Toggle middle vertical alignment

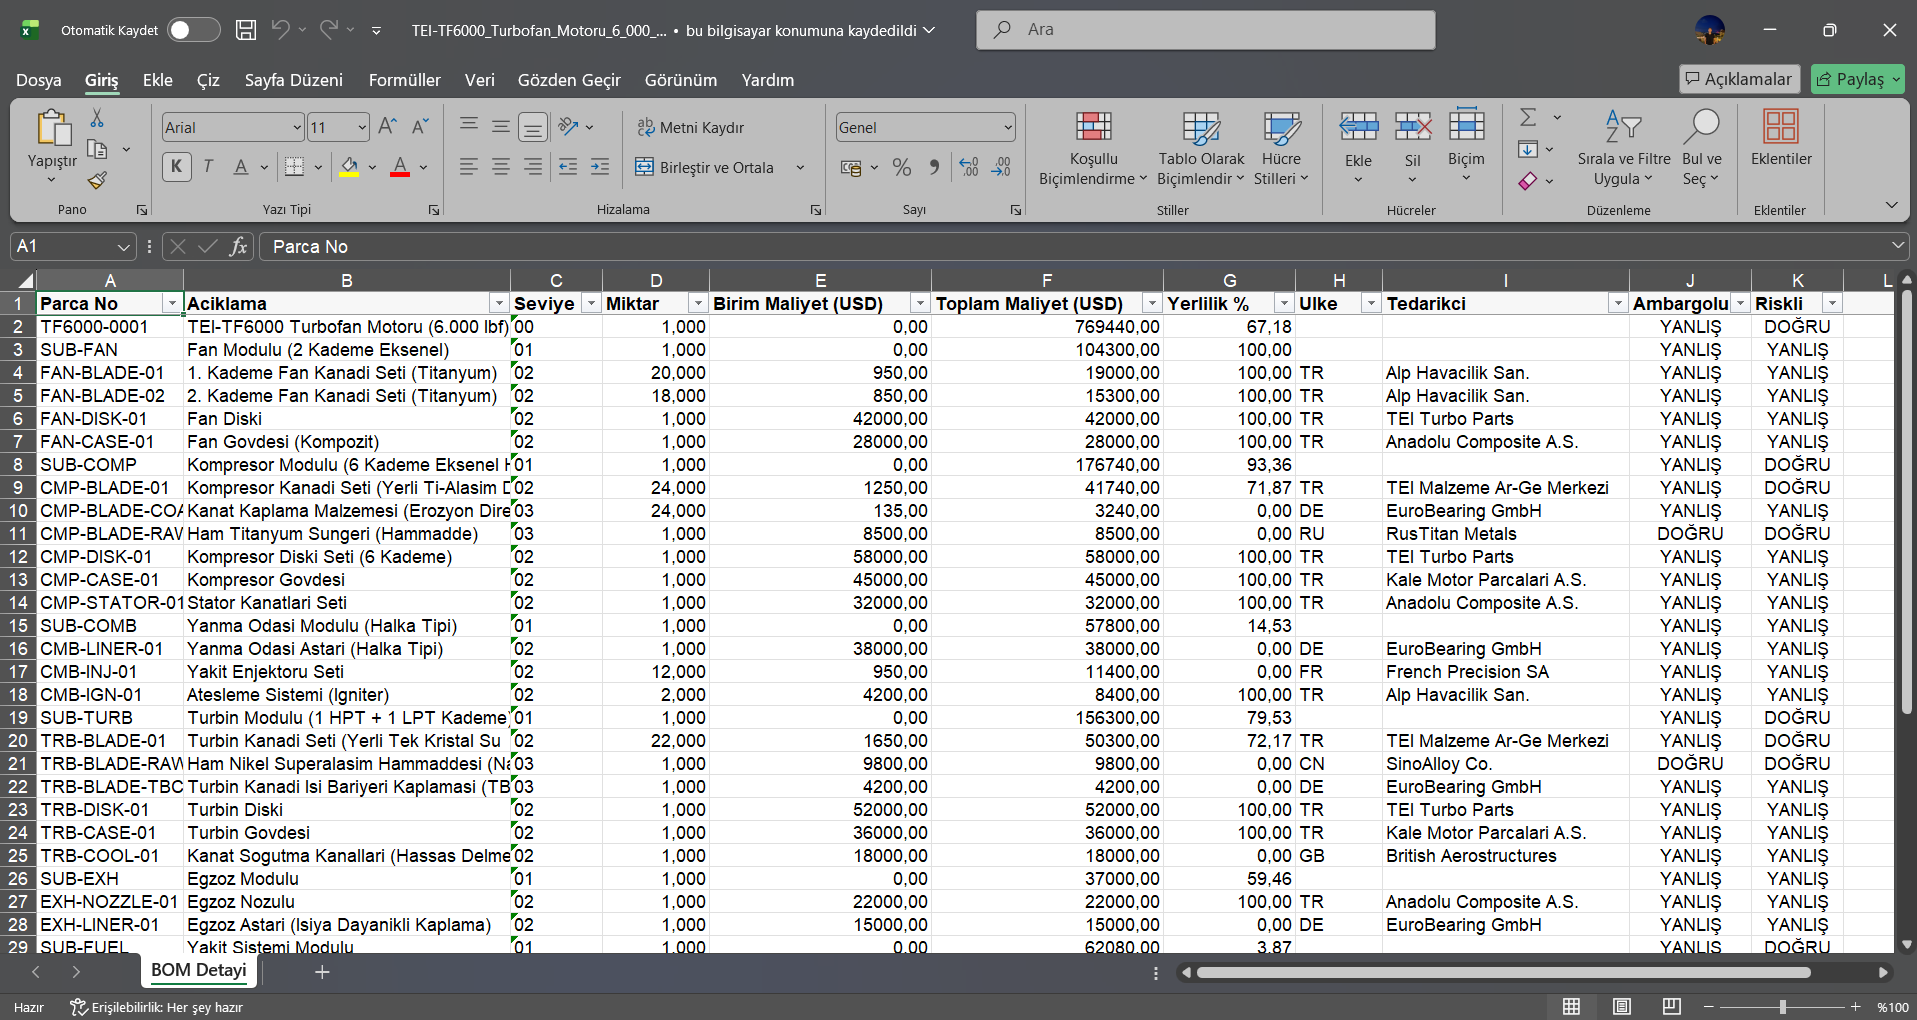pyautogui.click(x=501, y=126)
